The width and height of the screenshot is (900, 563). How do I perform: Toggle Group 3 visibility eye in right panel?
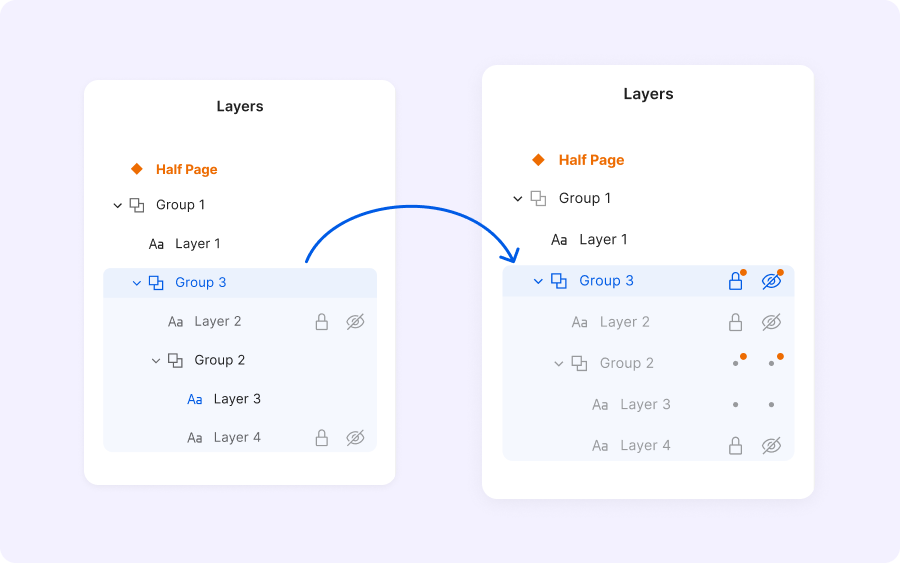[770, 282]
